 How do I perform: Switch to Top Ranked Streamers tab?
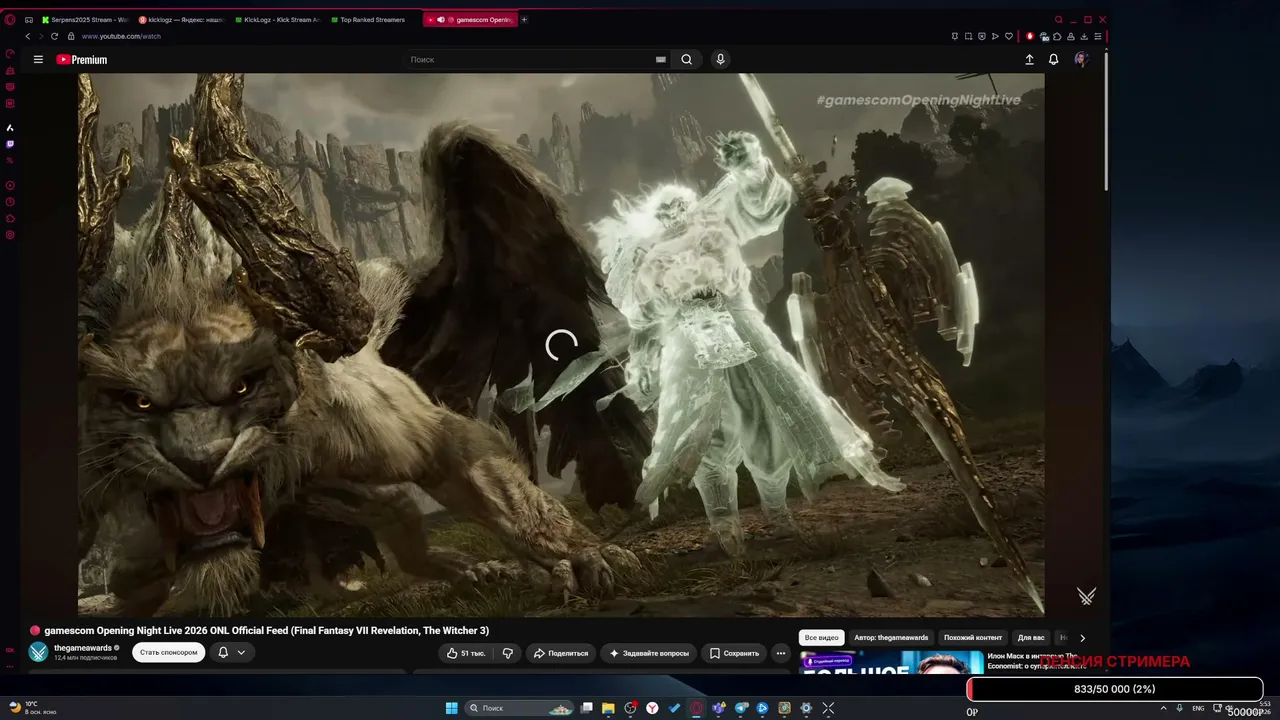373,20
